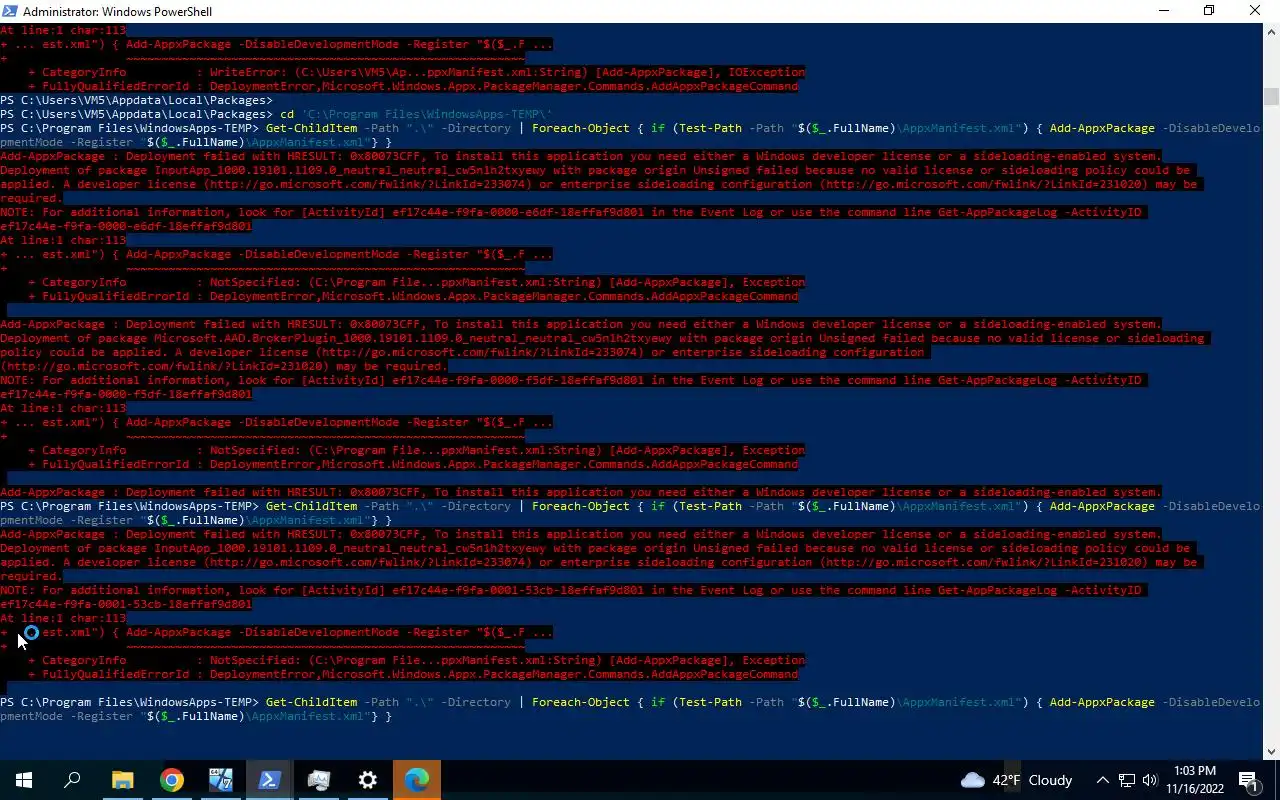Minimize the PowerShell window
Screen dimensions: 1280x800
pos(1164,11)
